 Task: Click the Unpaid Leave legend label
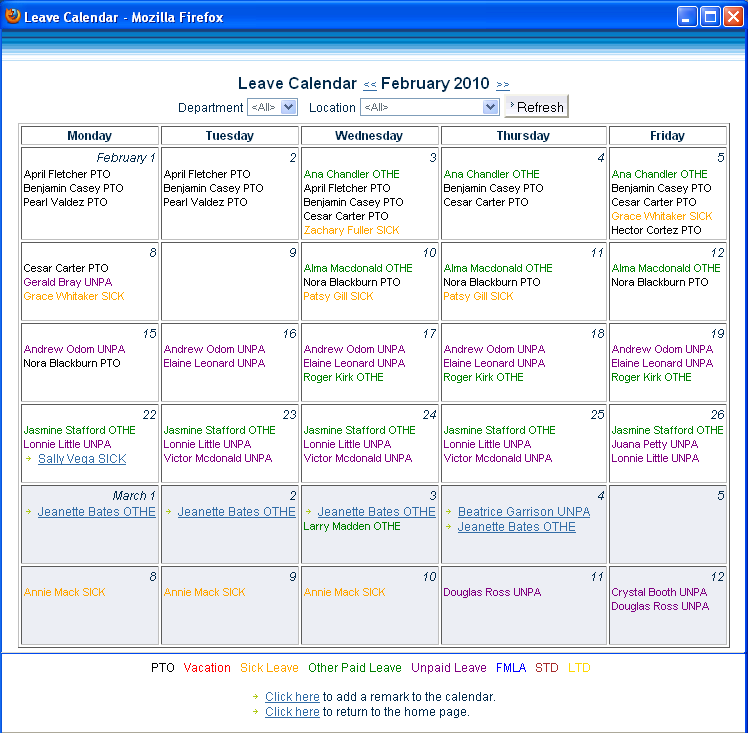point(448,668)
